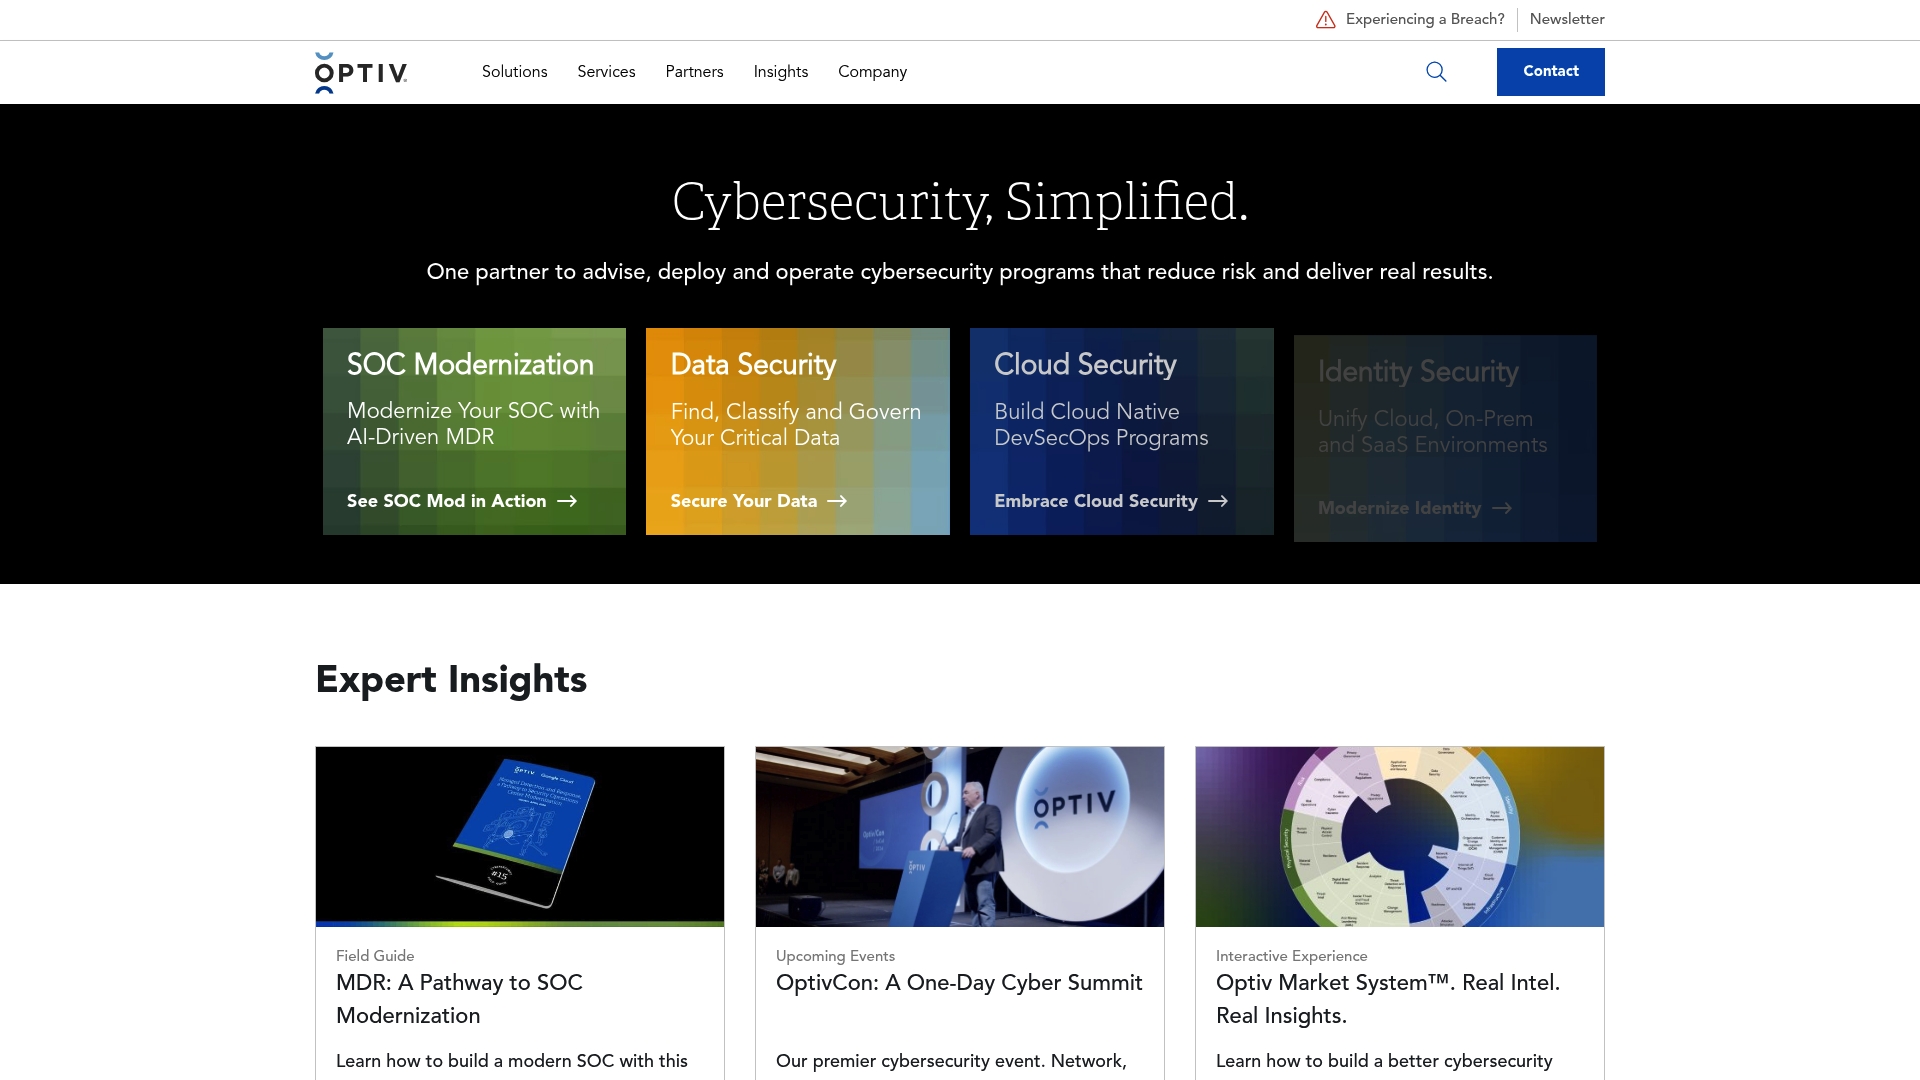Click the Experiencing a Breach? link
The height and width of the screenshot is (1080, 1920).
[x=1425, y=19]
